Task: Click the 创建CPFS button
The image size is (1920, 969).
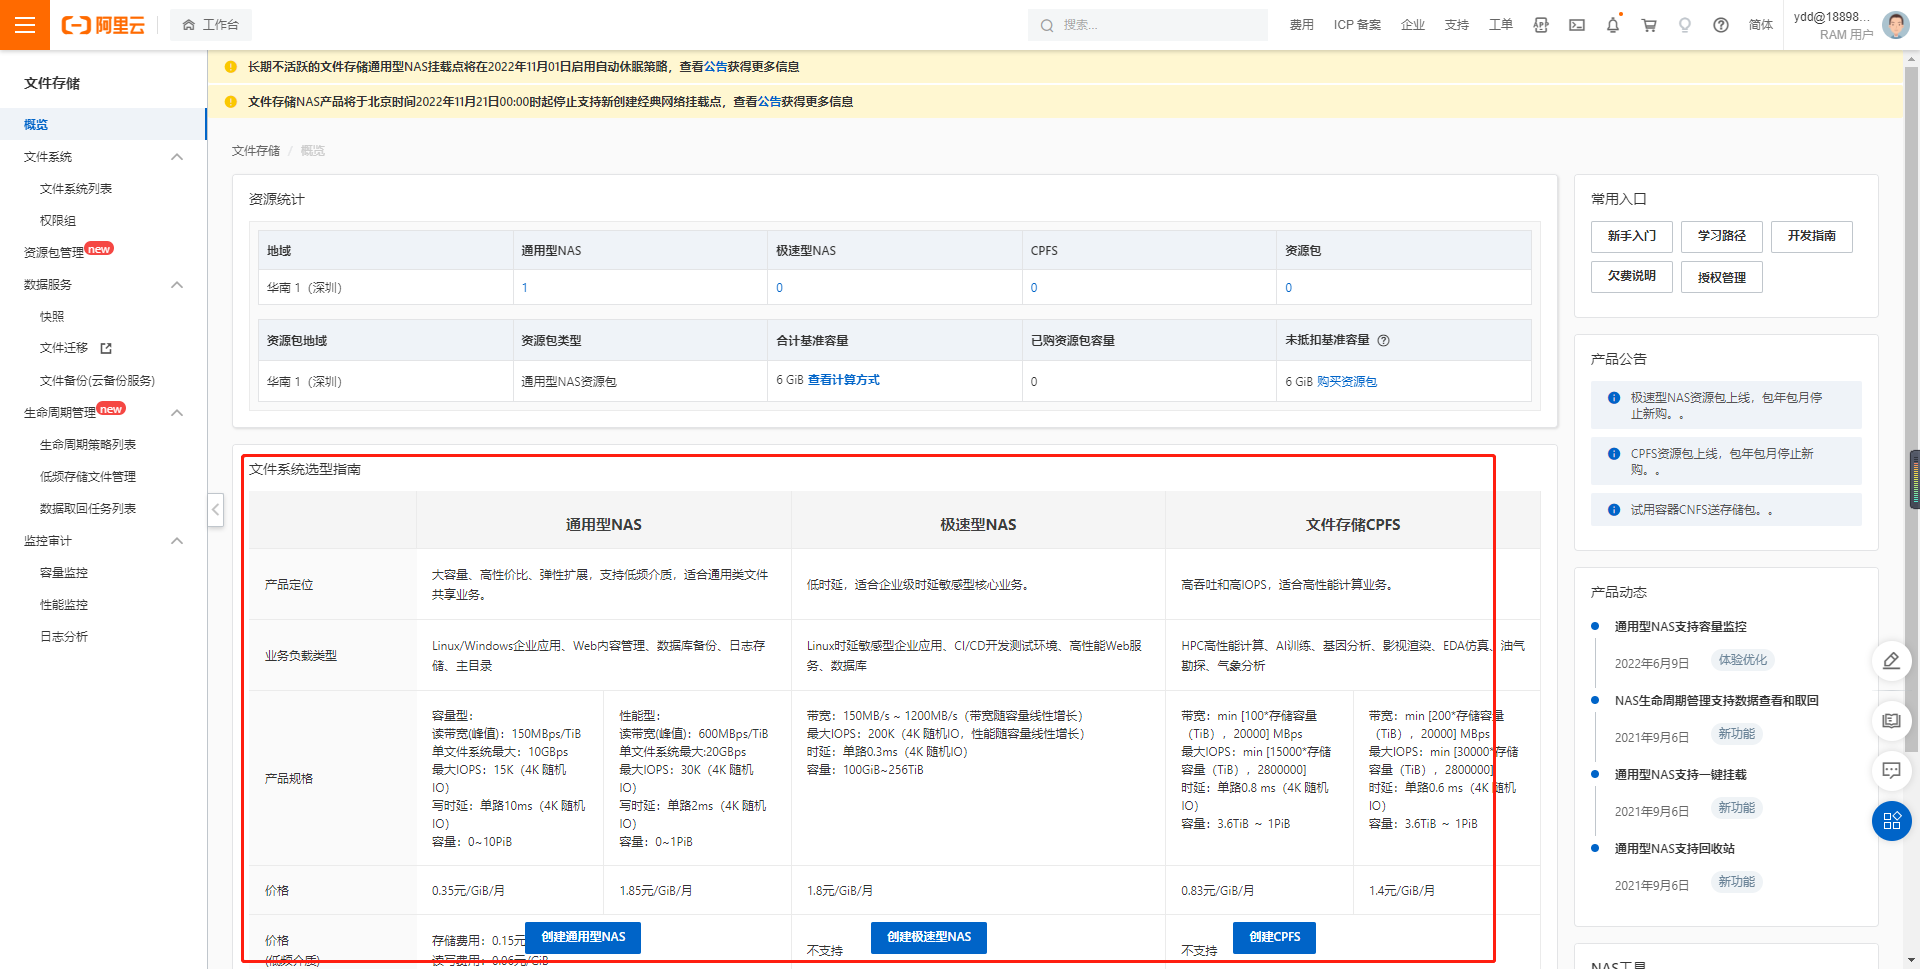Action: point(1274,938)
